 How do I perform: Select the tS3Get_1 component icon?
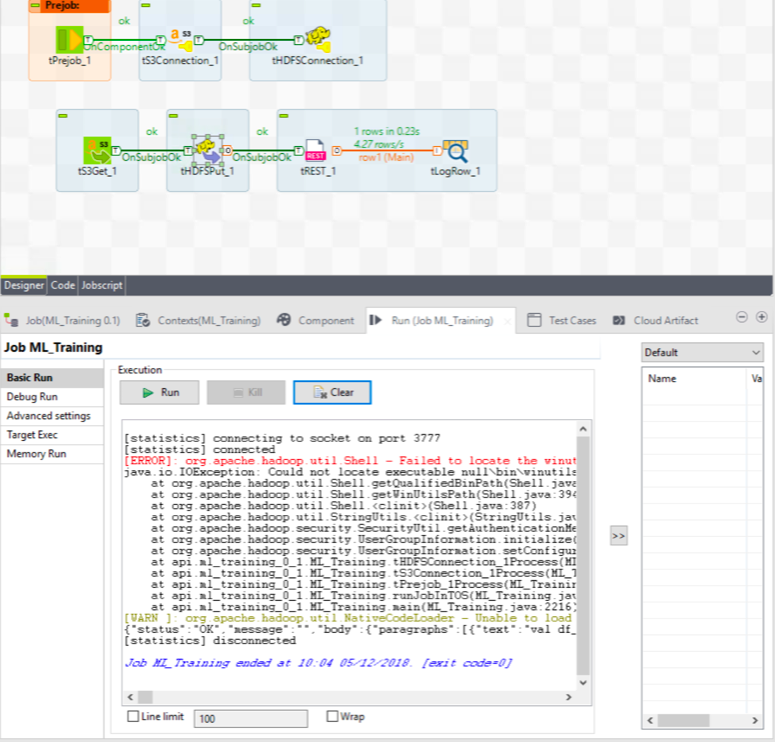coord(97,150)
